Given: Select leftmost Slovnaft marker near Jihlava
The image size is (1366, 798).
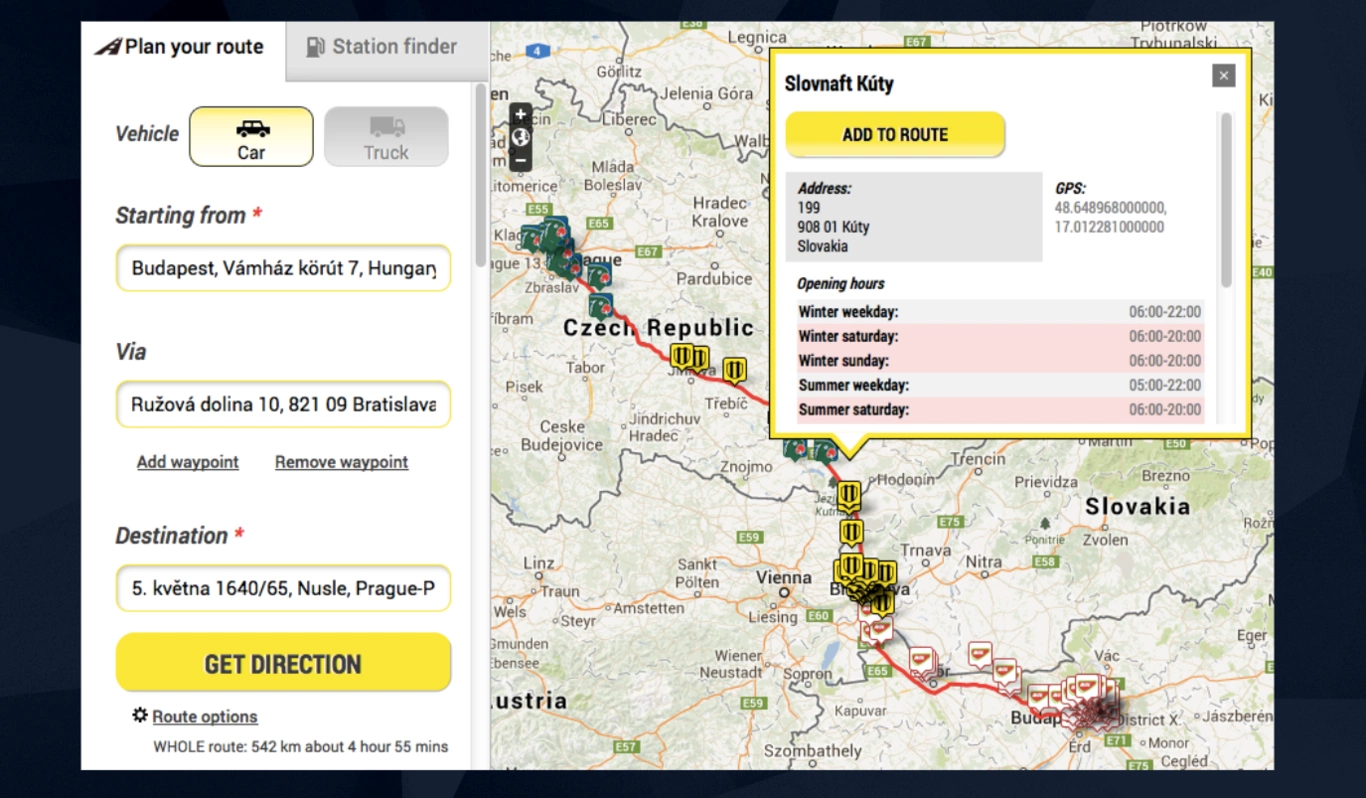Looking at the screenshot, I should [x=682, y=356].
